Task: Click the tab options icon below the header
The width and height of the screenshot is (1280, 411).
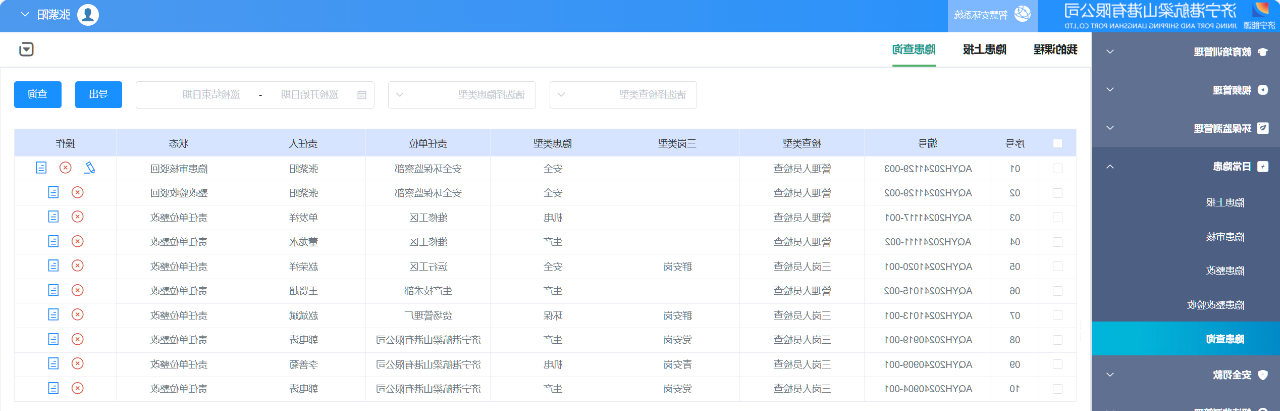Action: (26, 49)
